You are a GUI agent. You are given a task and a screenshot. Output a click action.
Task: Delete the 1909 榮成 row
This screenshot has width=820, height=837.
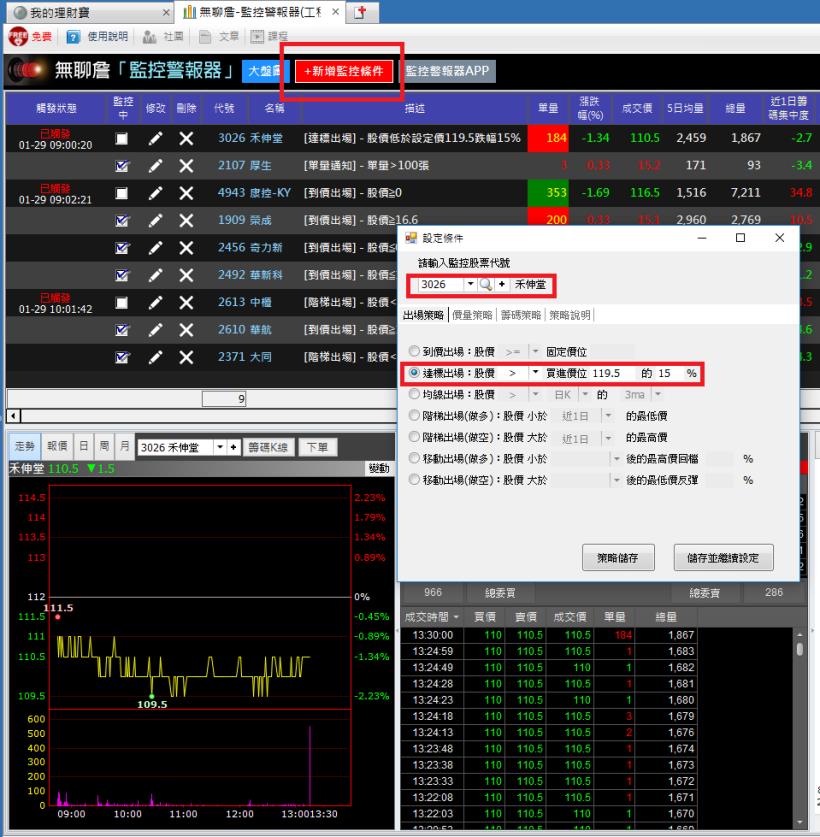[x=186, y=220]
